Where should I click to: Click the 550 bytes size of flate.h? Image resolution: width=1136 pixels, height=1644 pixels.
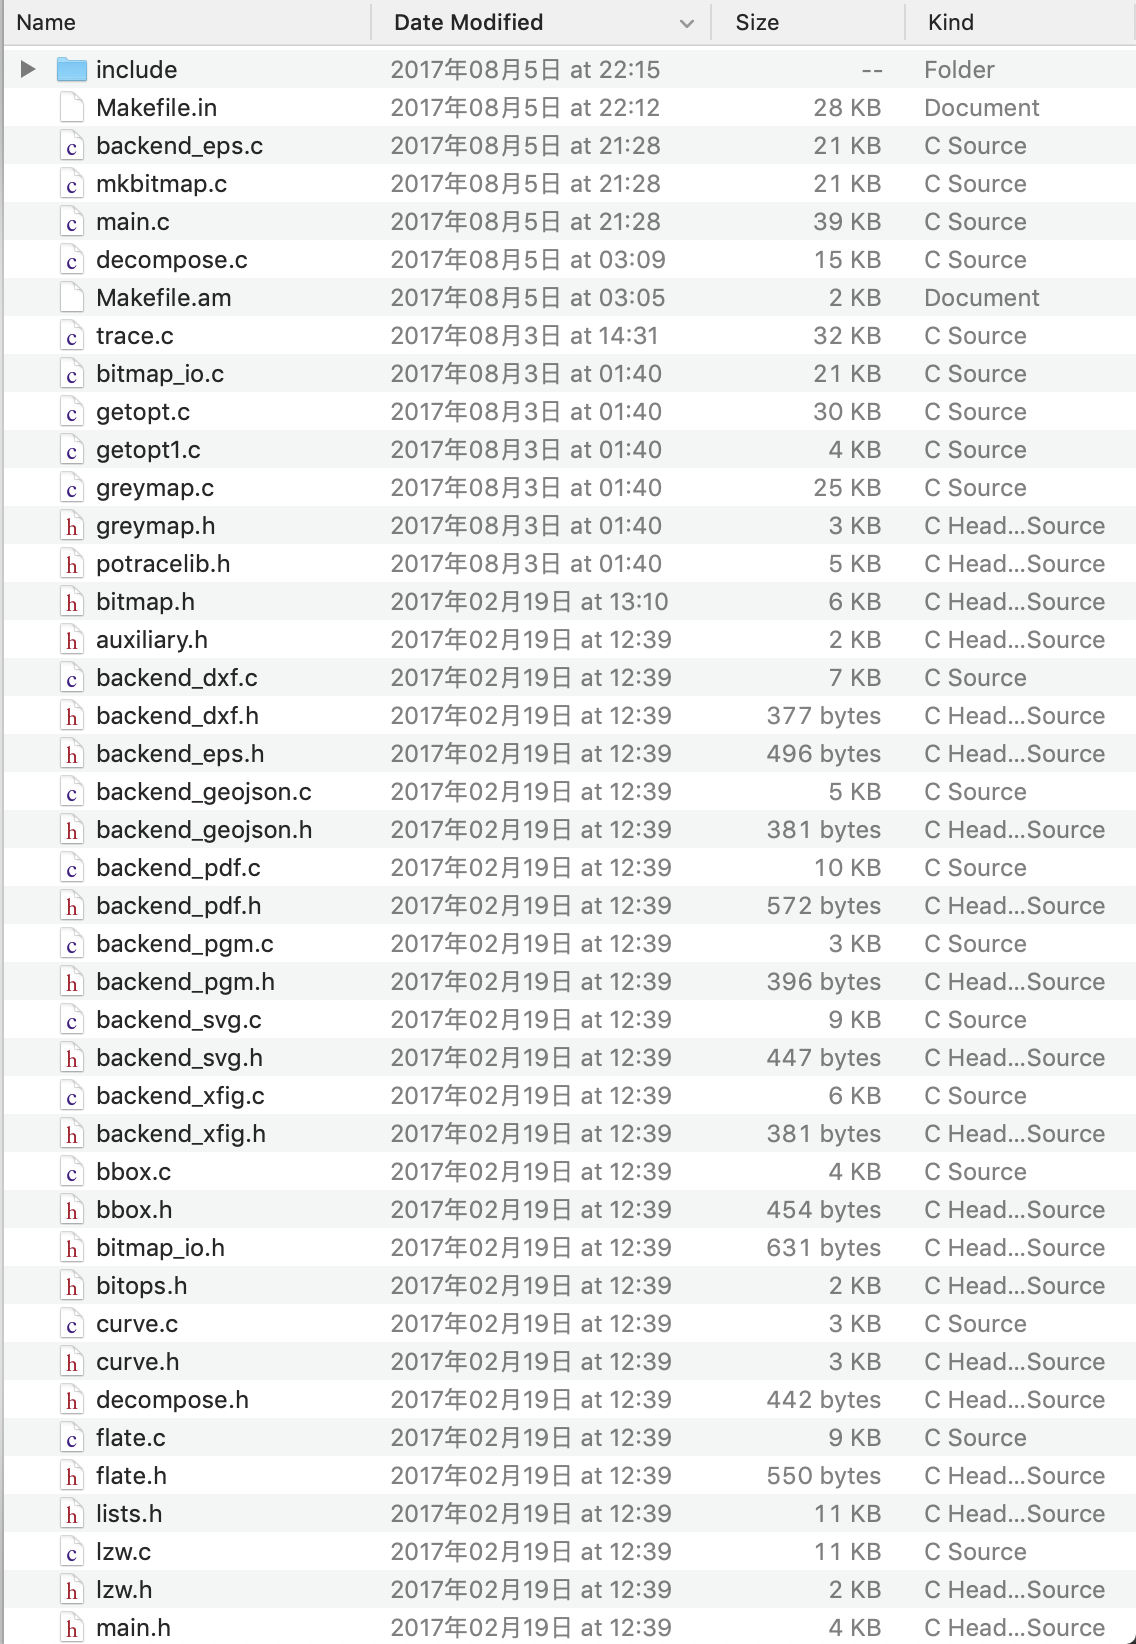point(823,1476)
